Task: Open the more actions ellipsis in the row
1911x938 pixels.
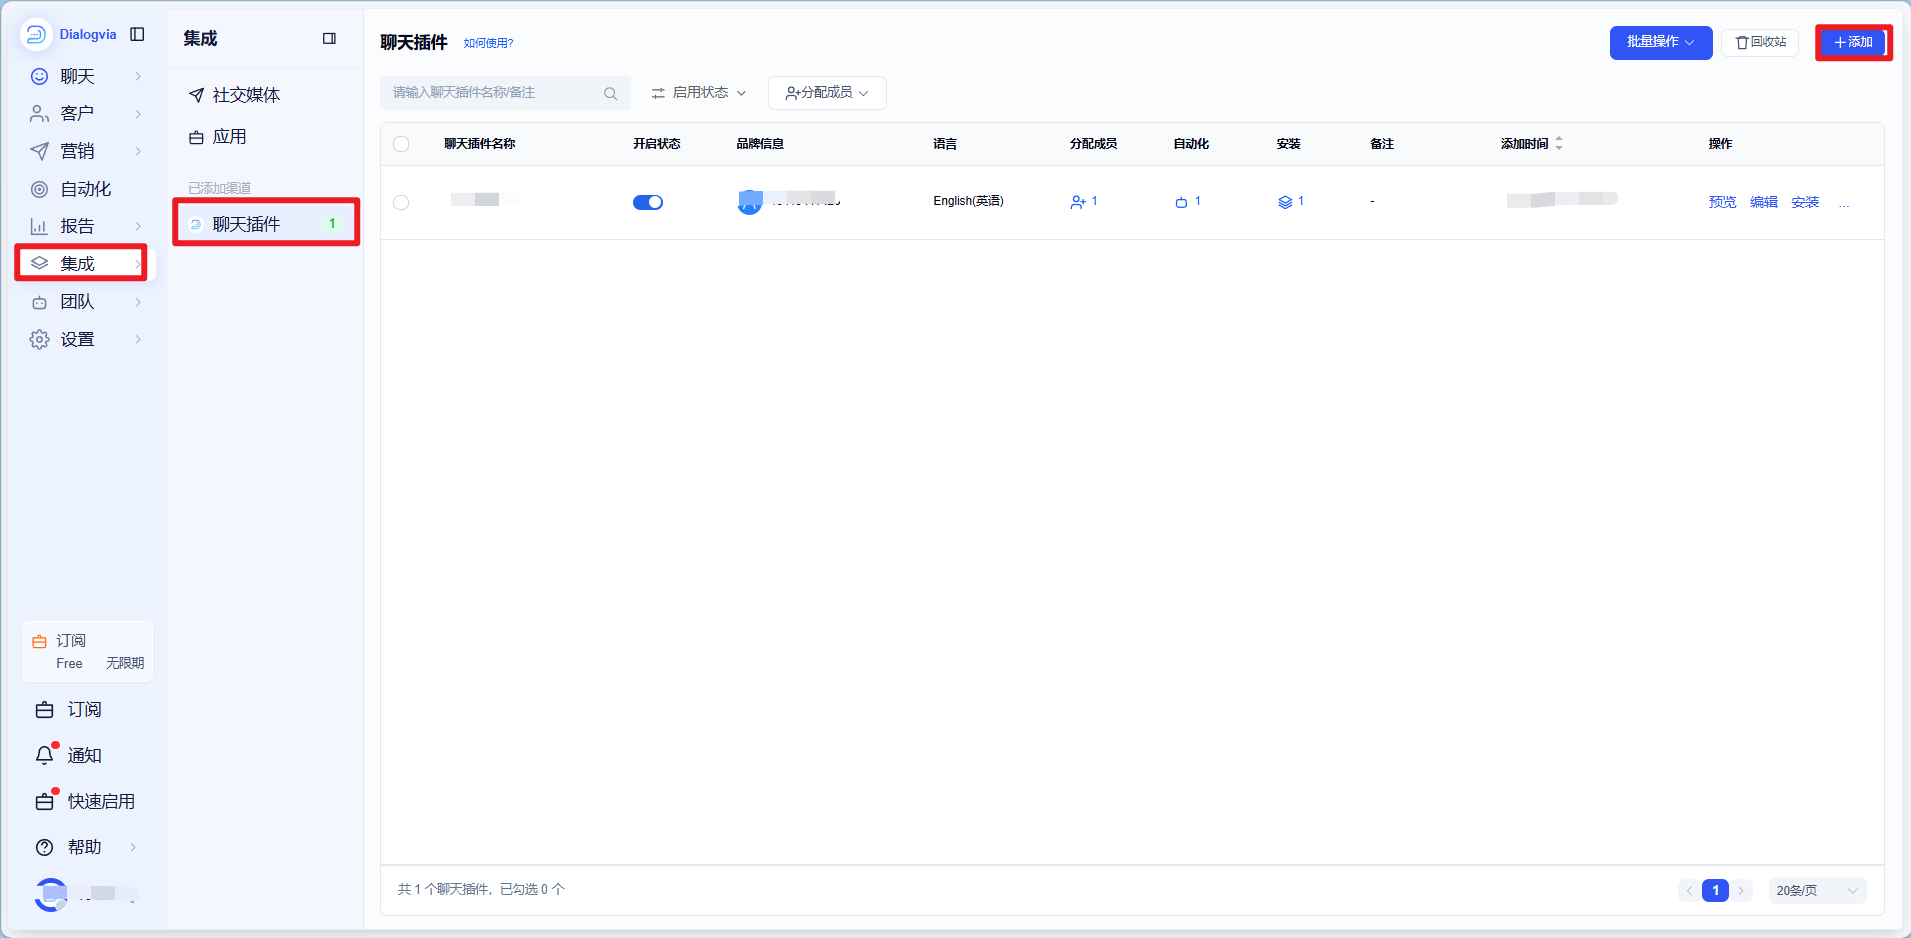Action: 1844,203
